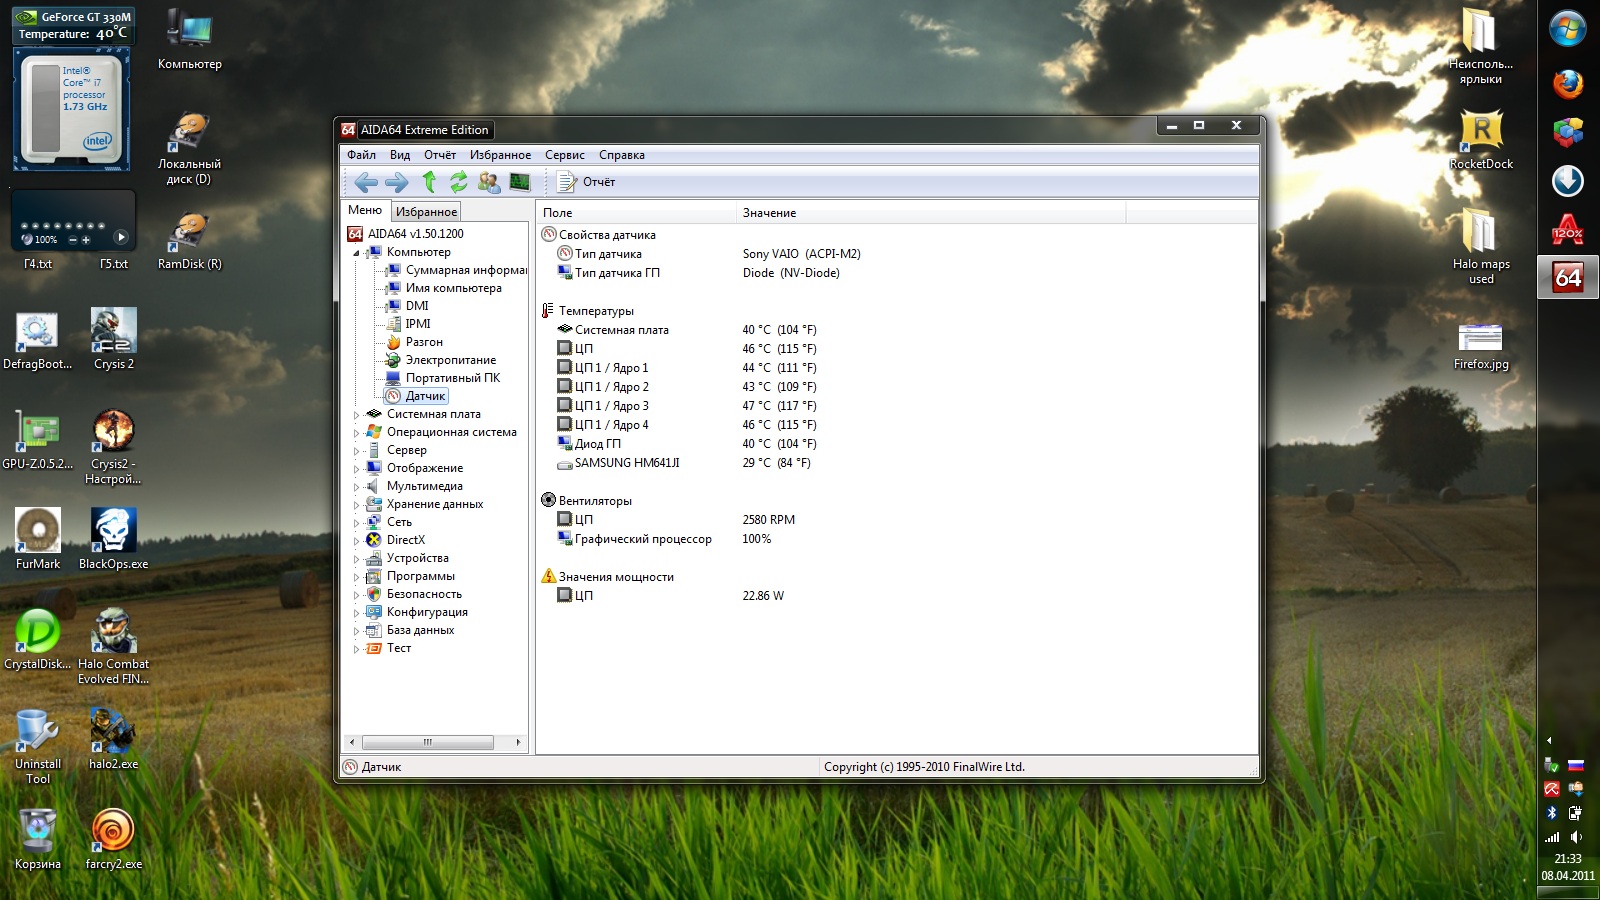Image resolution: width=1600 pixels, height=900 pixels.
Task: Open the users icon in the toolbar
Action: pos(489,182)
